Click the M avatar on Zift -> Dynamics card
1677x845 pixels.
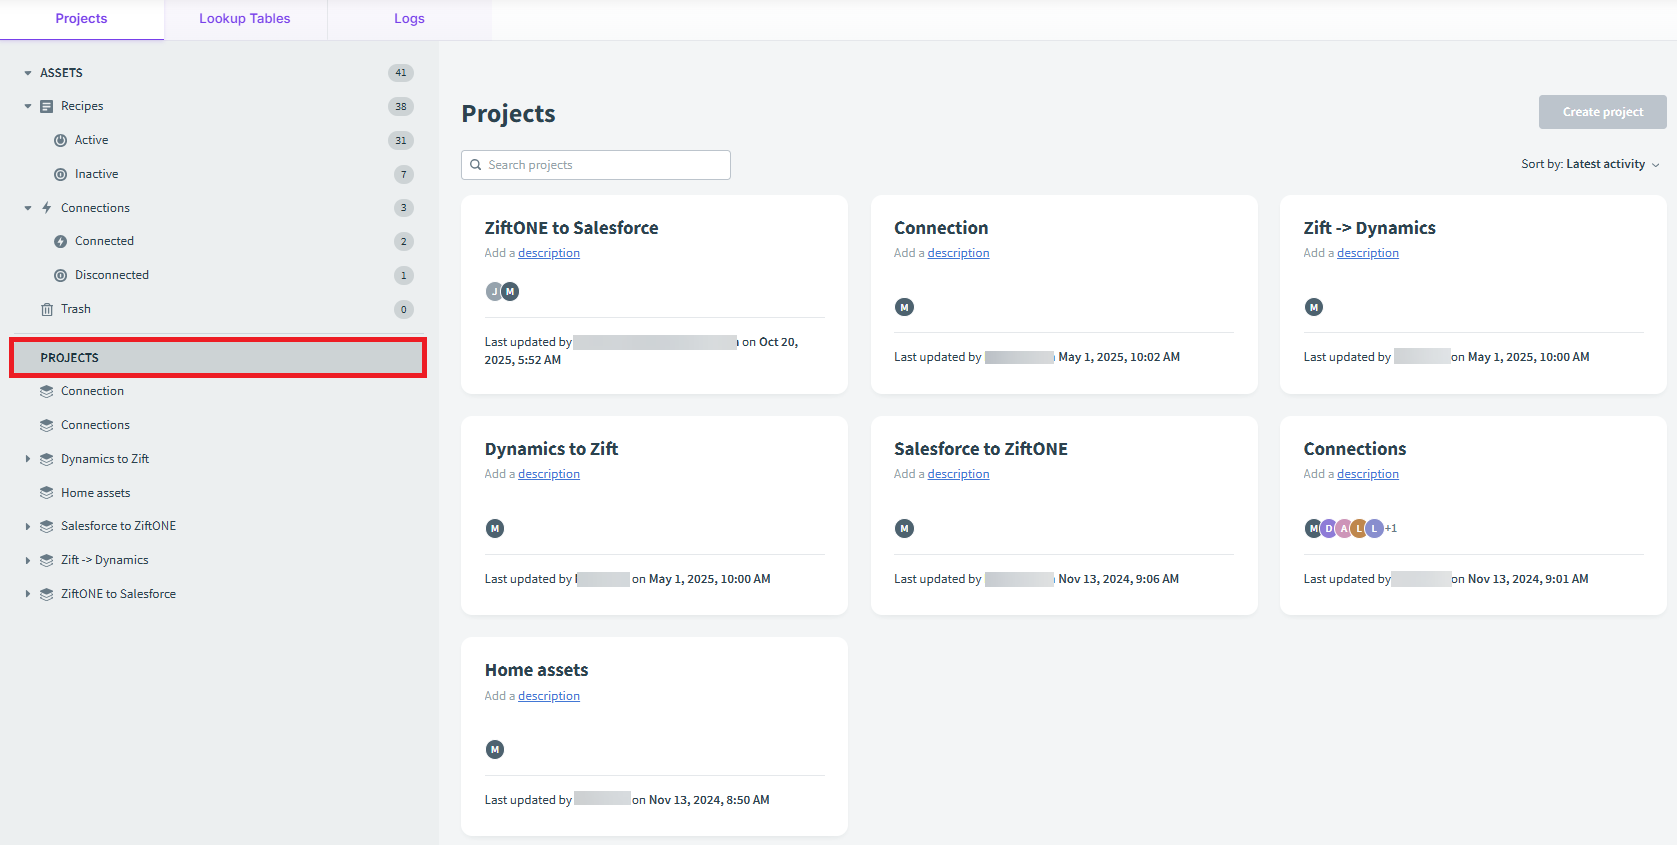click(x=1314, y=307)
